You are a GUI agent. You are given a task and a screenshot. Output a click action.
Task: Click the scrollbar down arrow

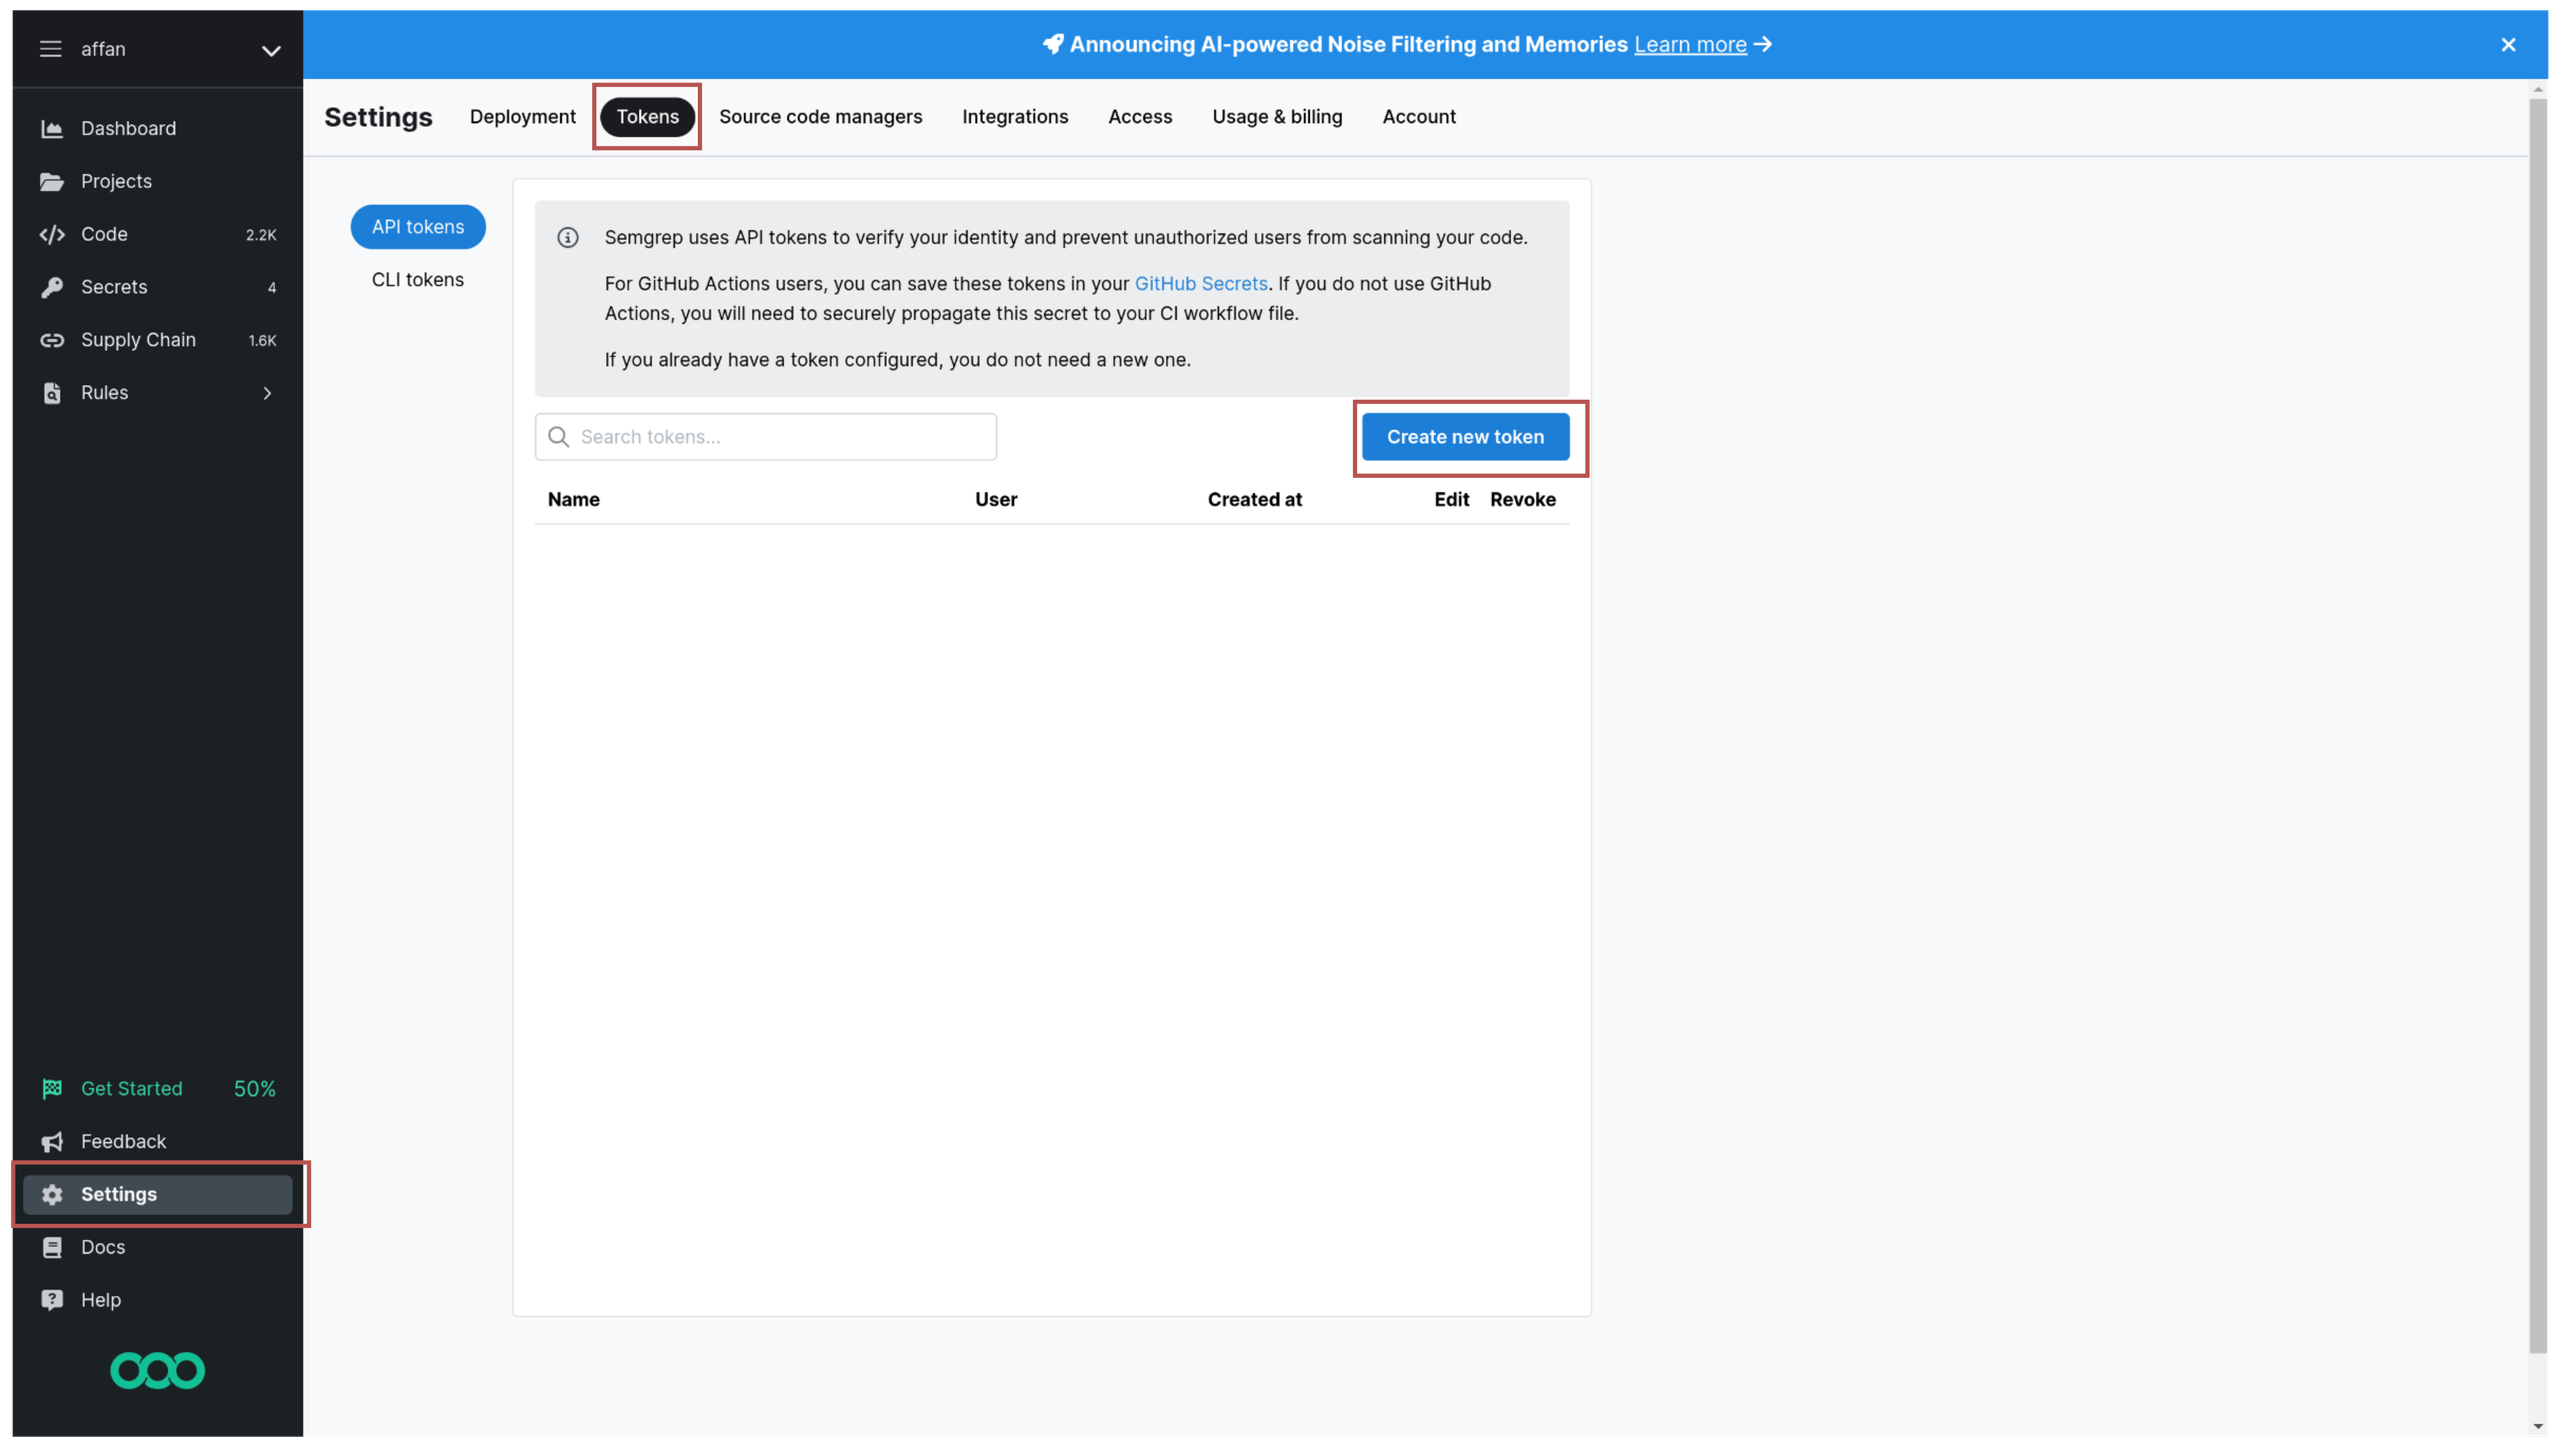pyautogui.click(x=2538, y=1427)
